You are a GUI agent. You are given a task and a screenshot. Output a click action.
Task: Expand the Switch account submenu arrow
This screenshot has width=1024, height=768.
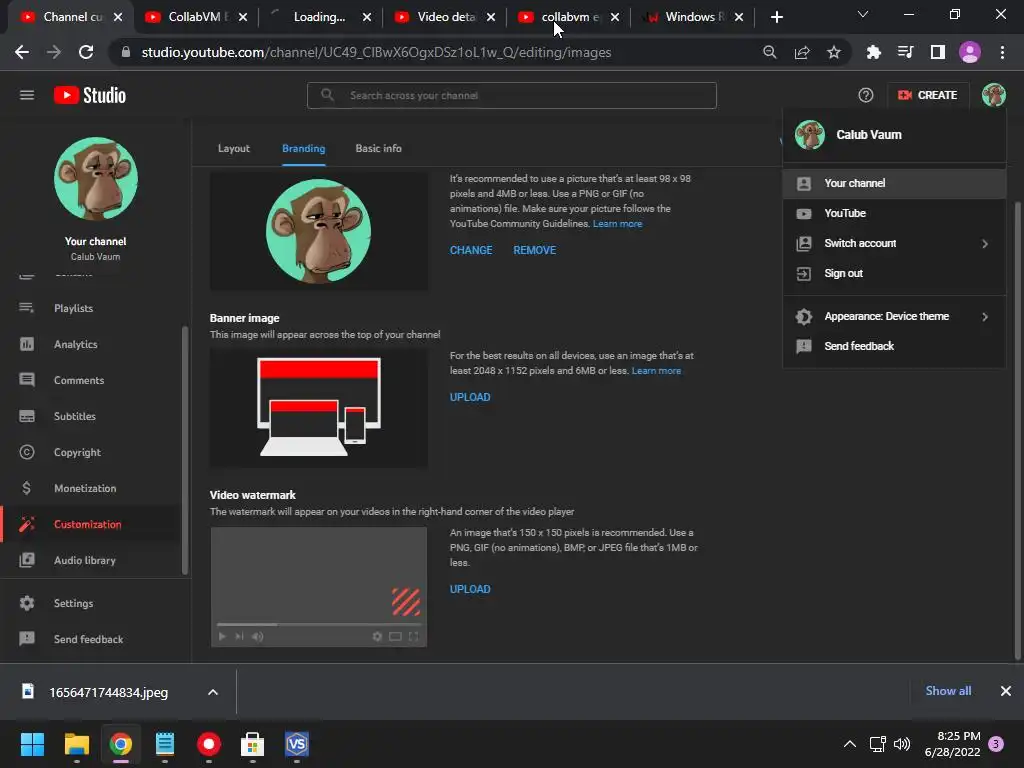(985, 244)
